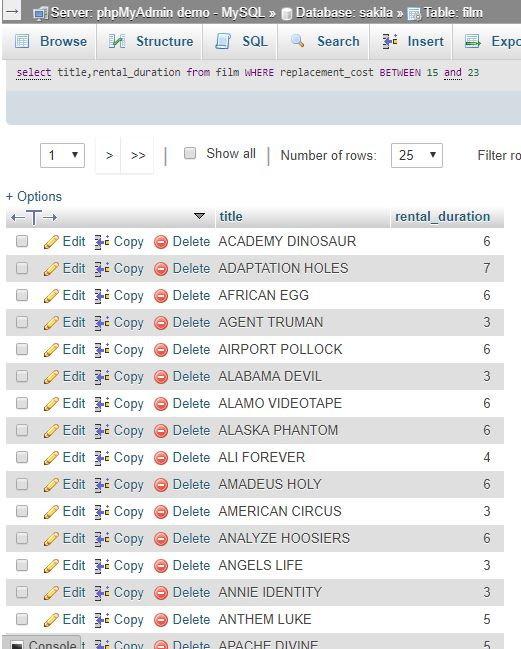Click the Edit link for ALASKA PHANTOM
This screenshot has width=521, height=649.
pos(74,430)
